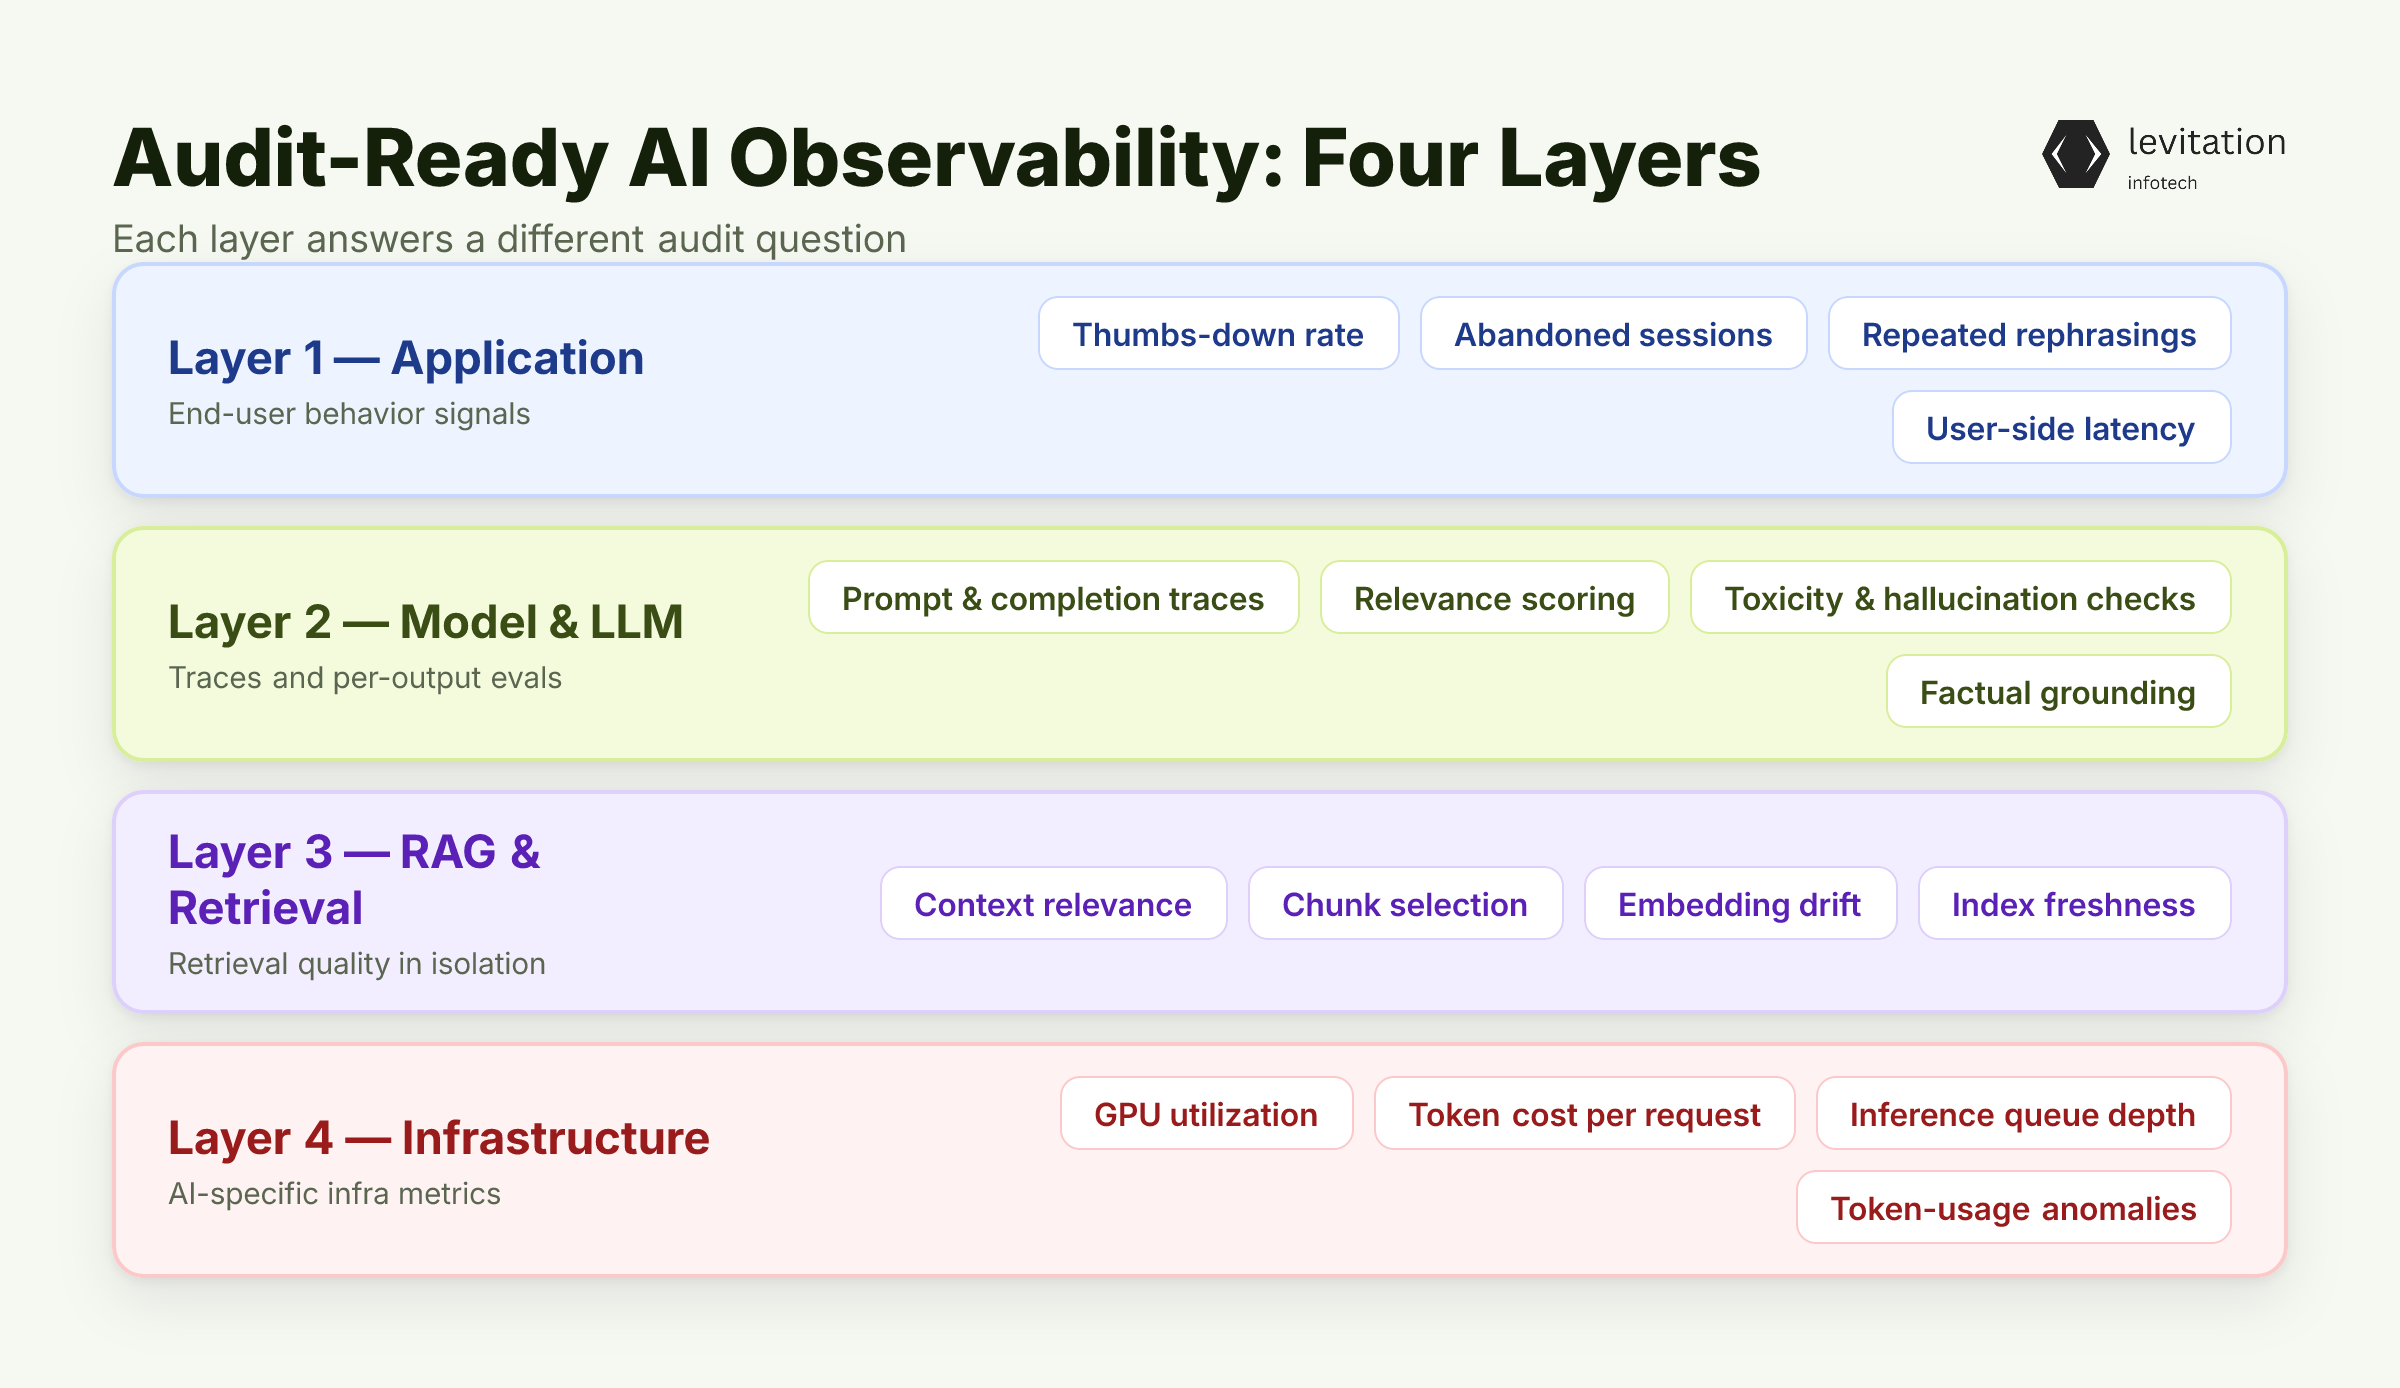Click the Levitation hexagon logo icon
This screenshot has width=2400, height=1388.
pos(2076,154)
